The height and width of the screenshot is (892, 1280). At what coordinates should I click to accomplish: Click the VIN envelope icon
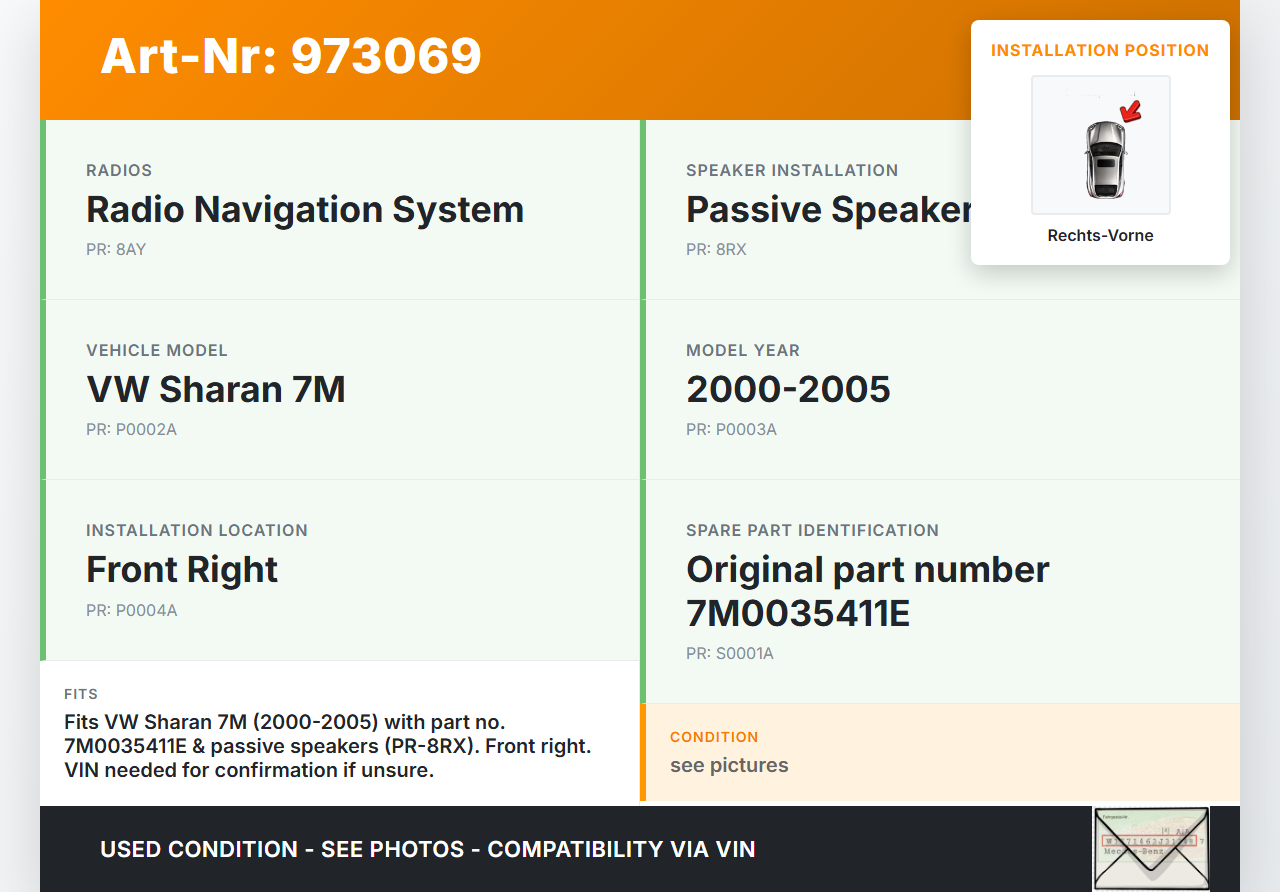(1150, 848)
